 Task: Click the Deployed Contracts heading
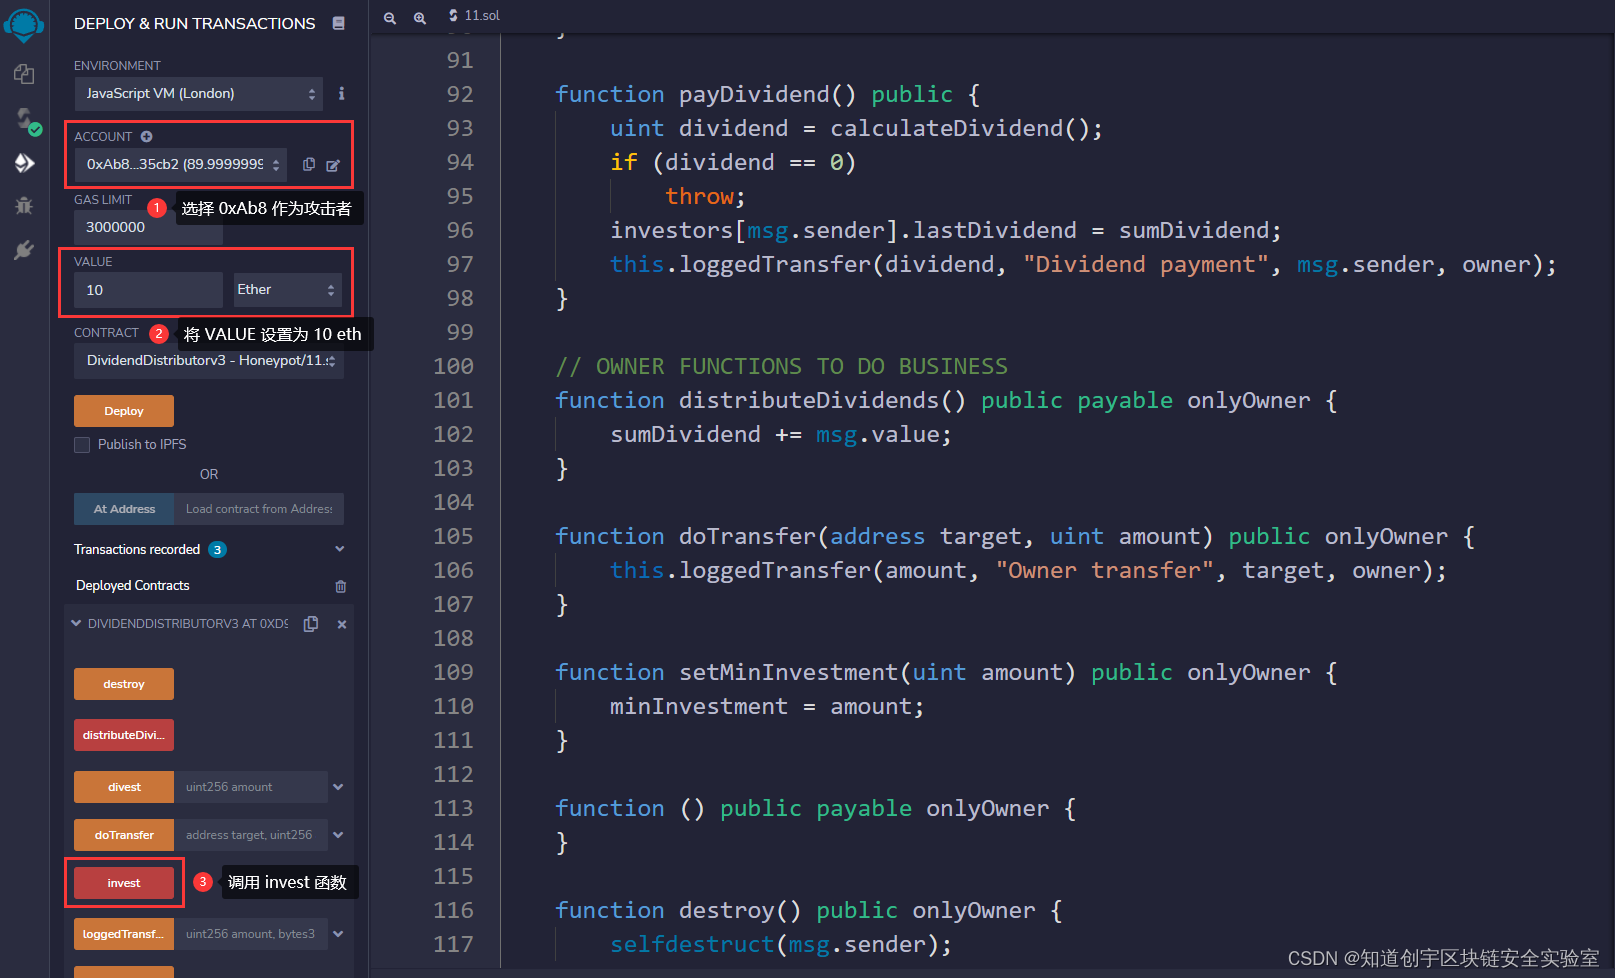pos(133,586)
